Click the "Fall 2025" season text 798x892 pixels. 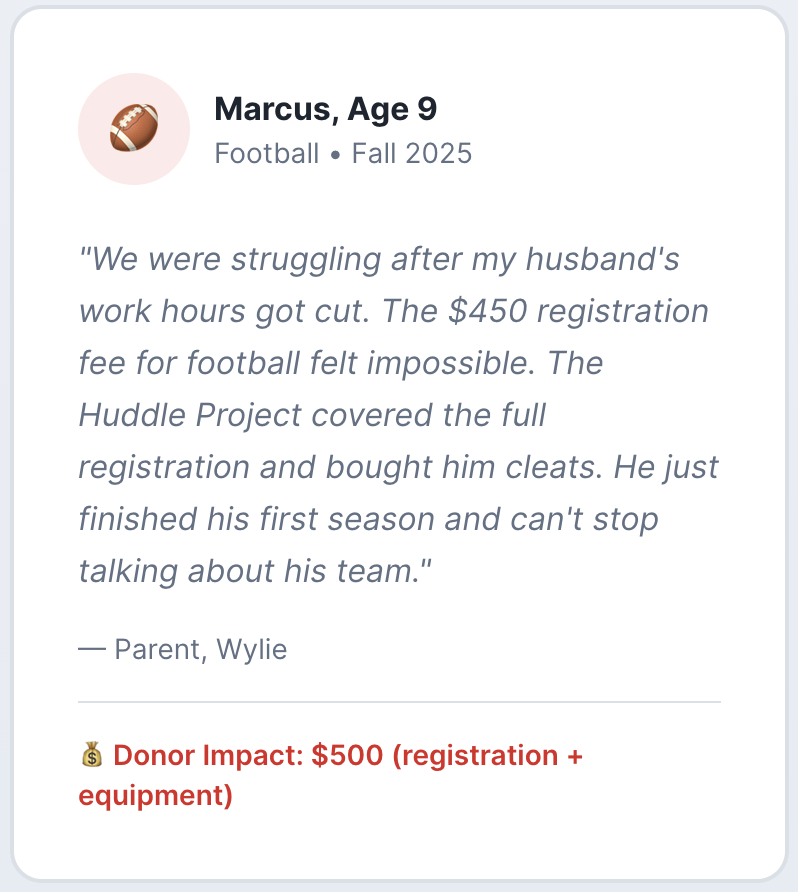click(411, 154)
